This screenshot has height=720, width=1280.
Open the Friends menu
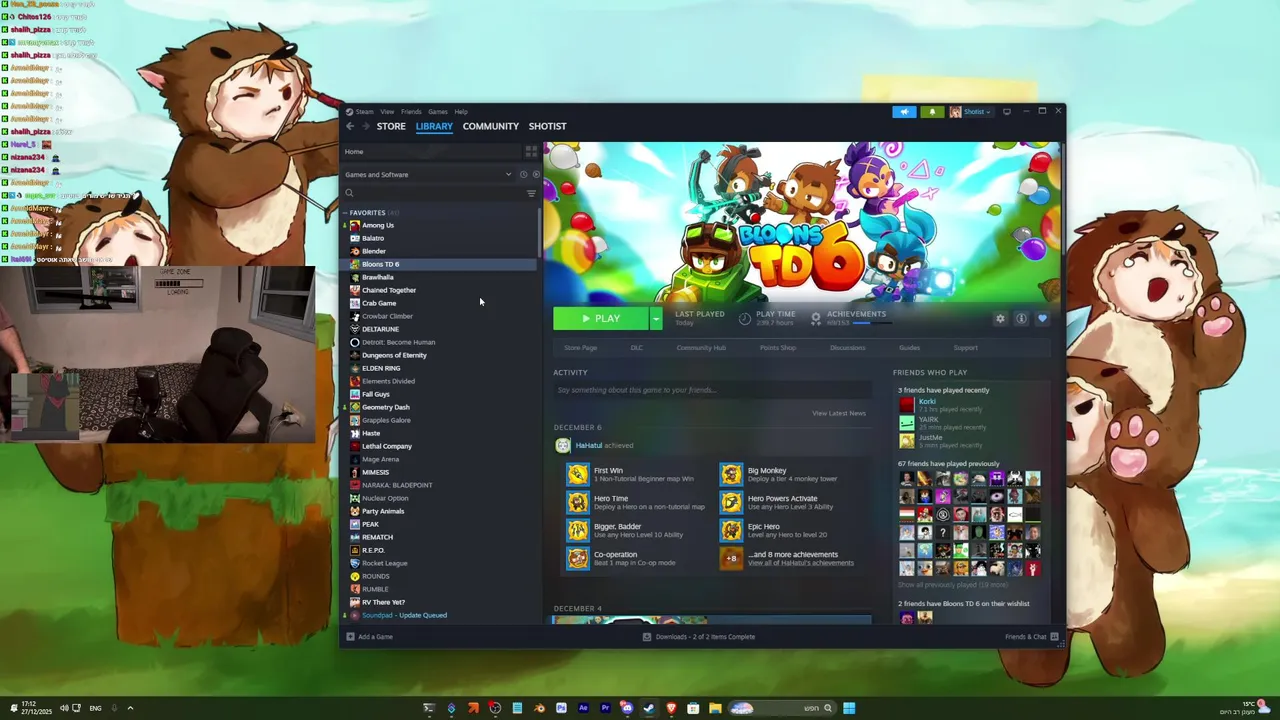[x=411, y=111]
